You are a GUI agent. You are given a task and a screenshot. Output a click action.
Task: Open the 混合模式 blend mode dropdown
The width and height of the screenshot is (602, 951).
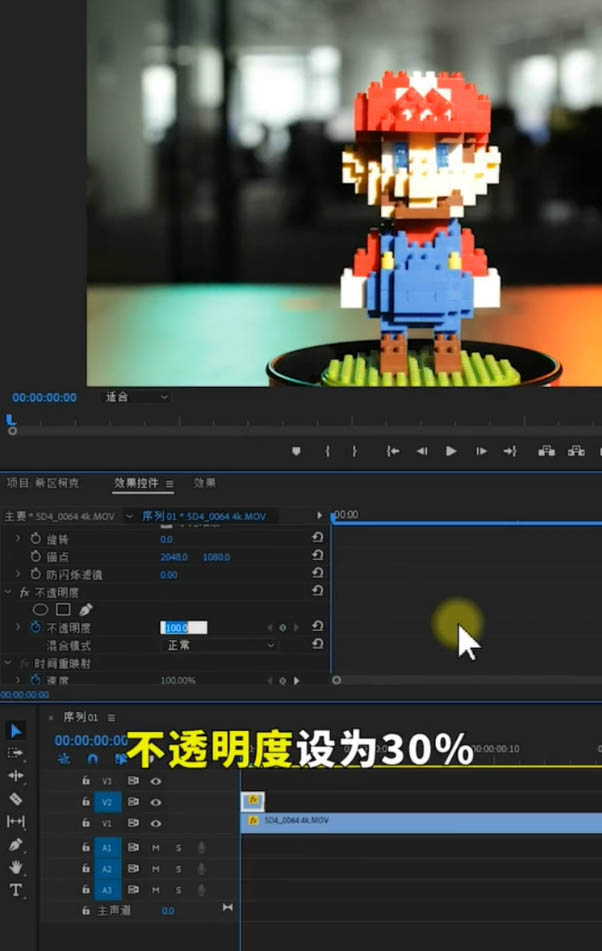[219, 646]
